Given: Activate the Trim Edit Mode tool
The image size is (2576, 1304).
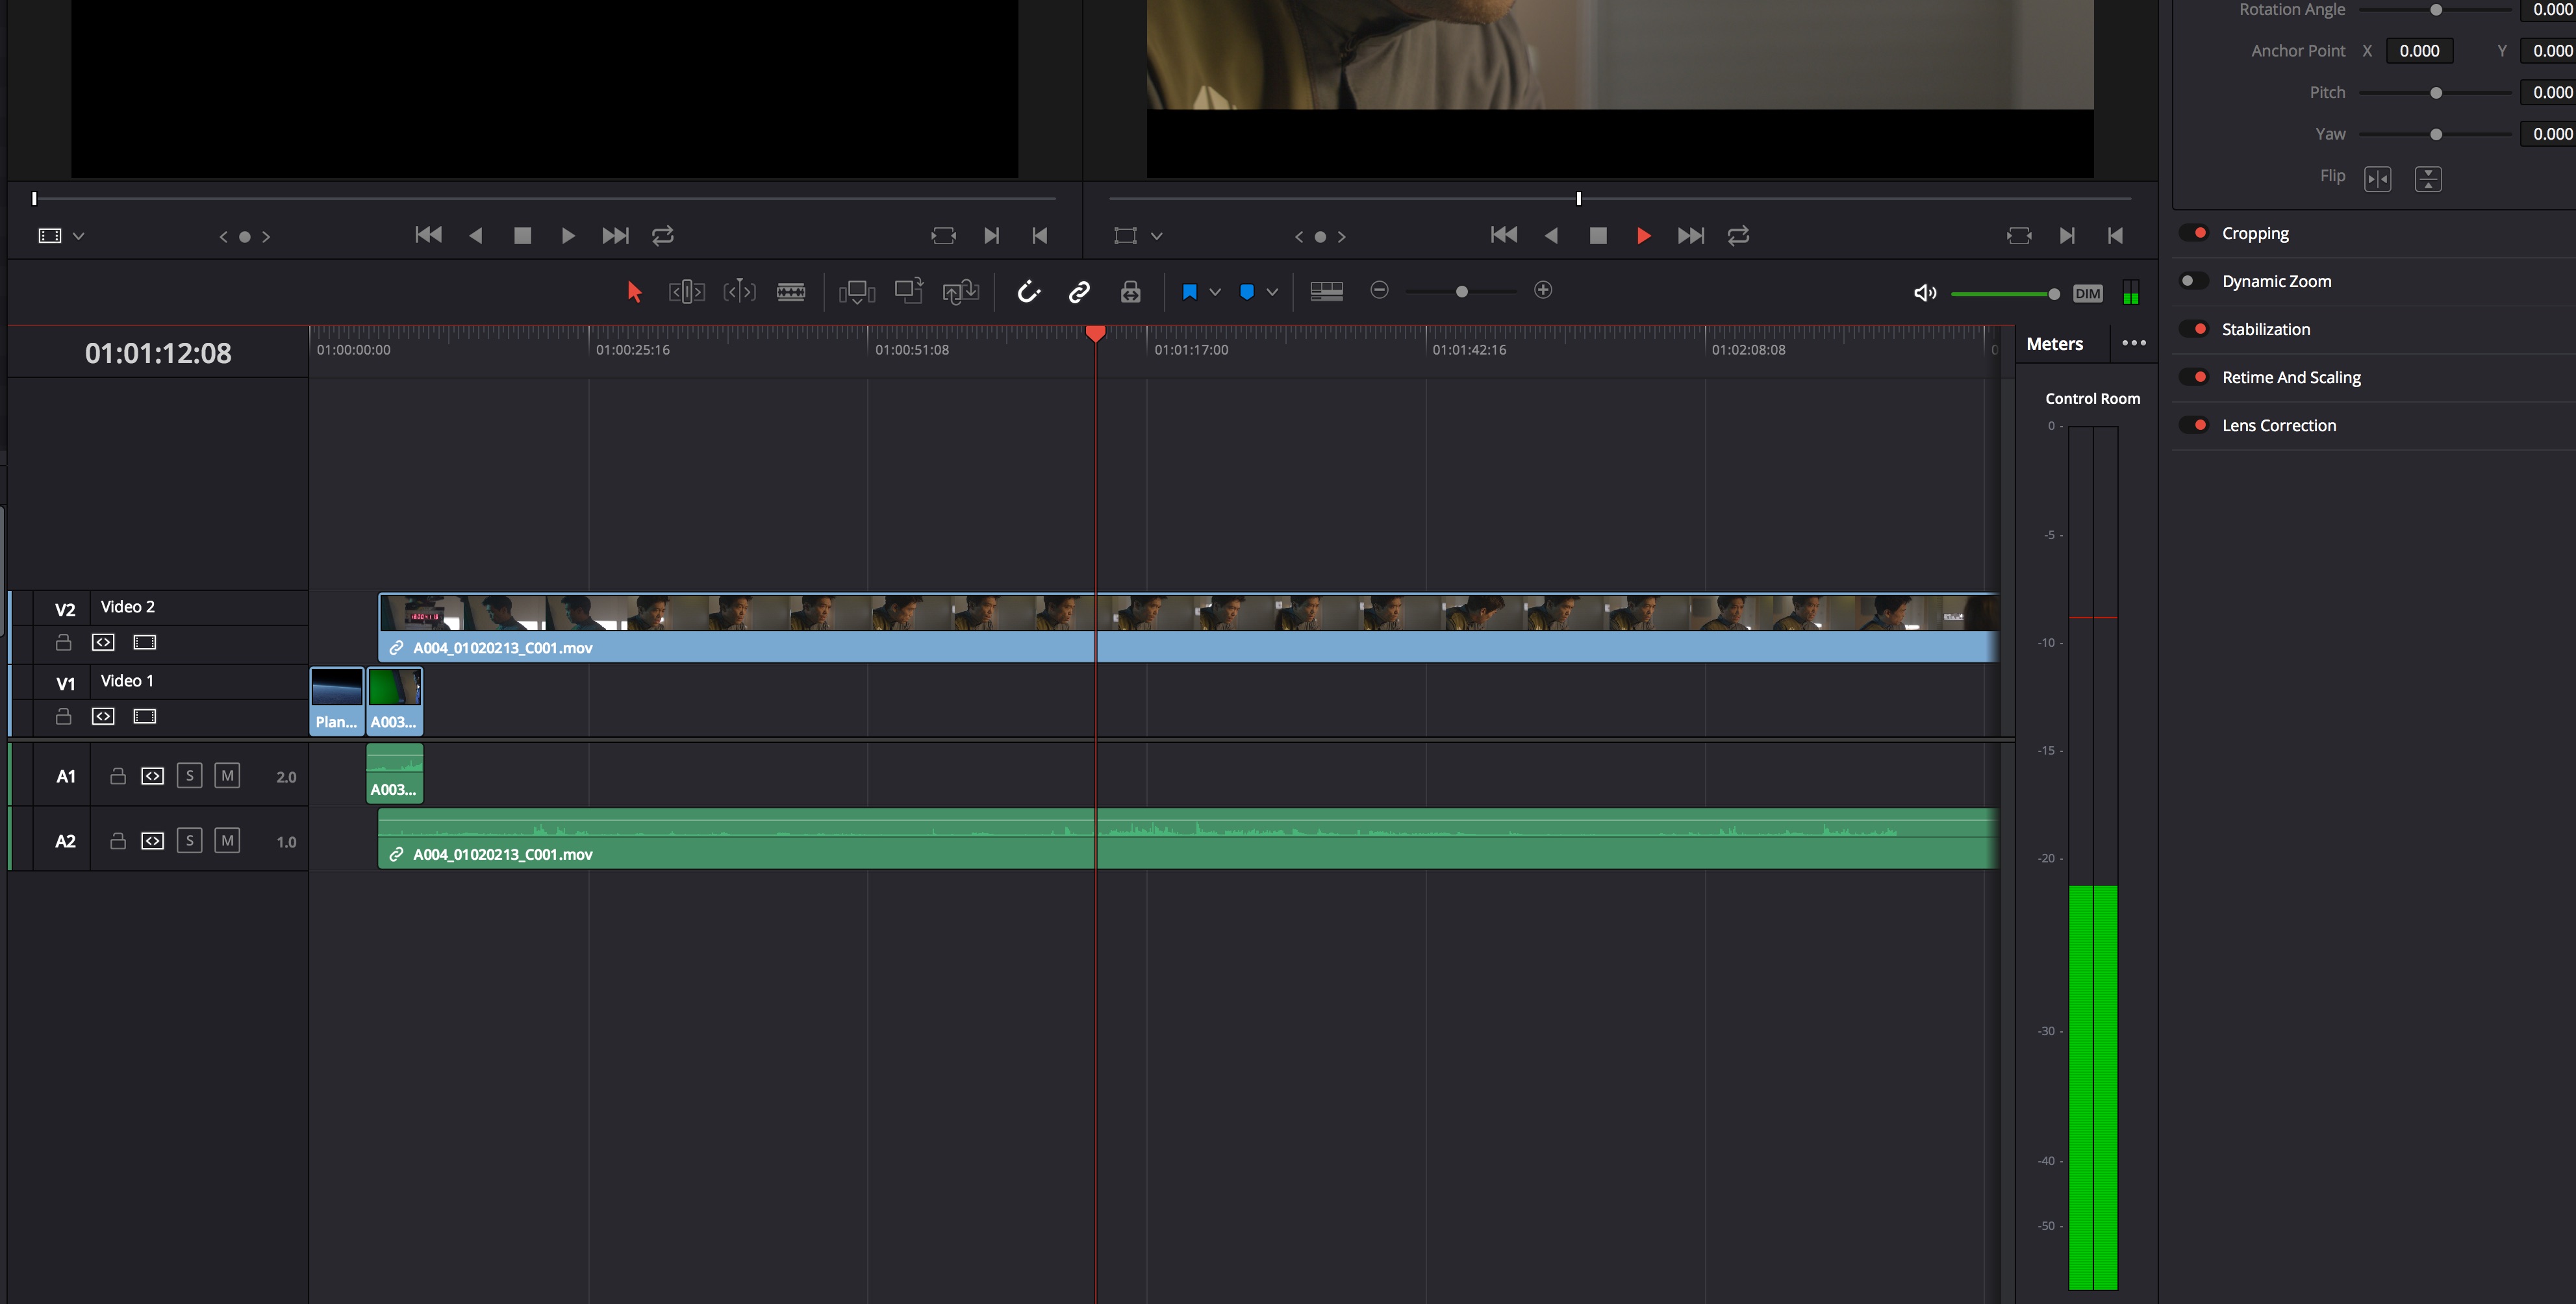Looking at the screenshot, I should click(686, 292).
